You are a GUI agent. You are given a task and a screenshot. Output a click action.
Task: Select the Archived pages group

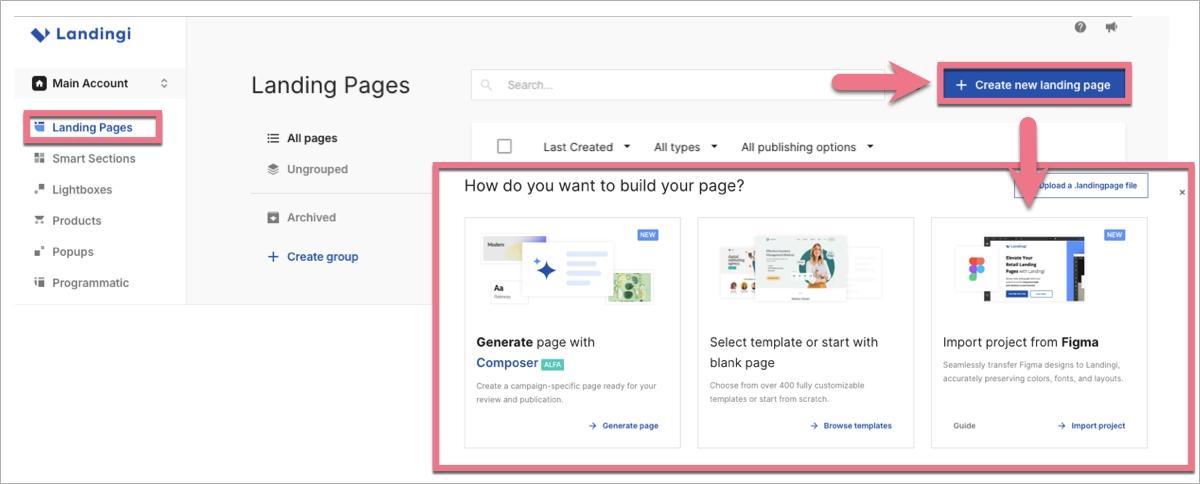(x=311, y=217)
